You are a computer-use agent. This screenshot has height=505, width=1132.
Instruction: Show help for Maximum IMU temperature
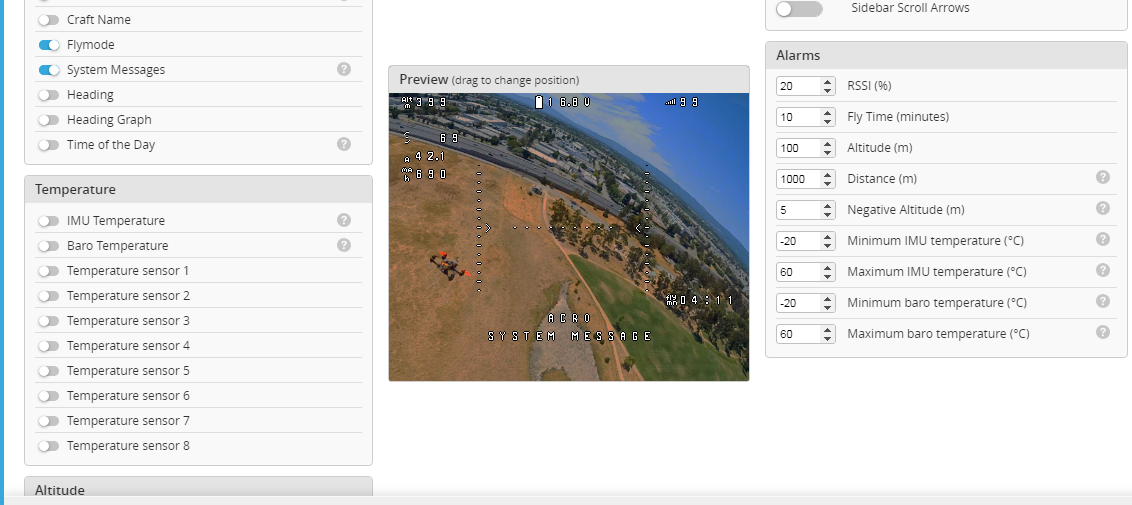[1102, 271]
